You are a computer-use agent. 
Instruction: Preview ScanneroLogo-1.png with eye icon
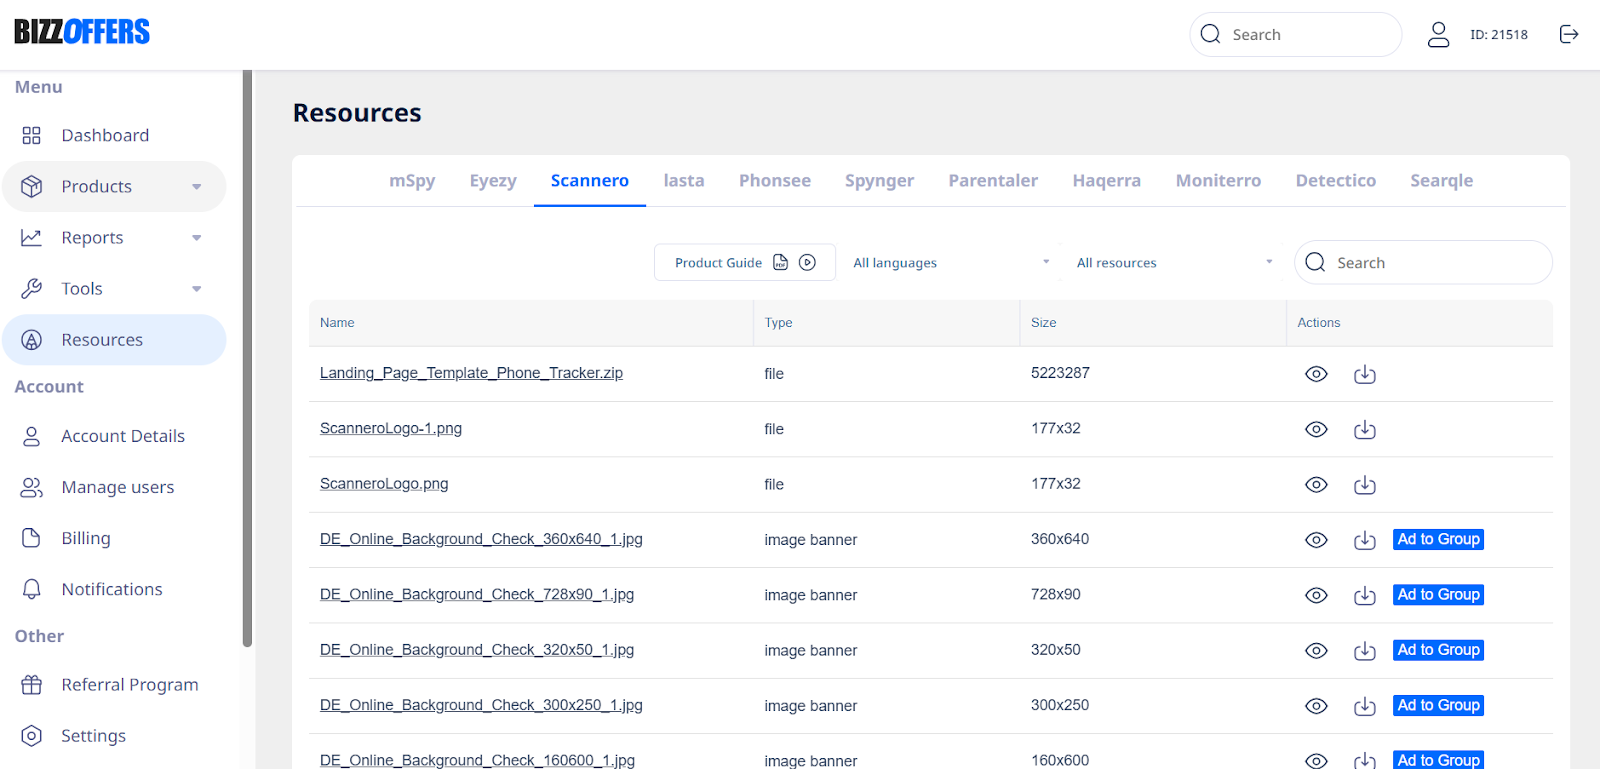[1317, 429]
